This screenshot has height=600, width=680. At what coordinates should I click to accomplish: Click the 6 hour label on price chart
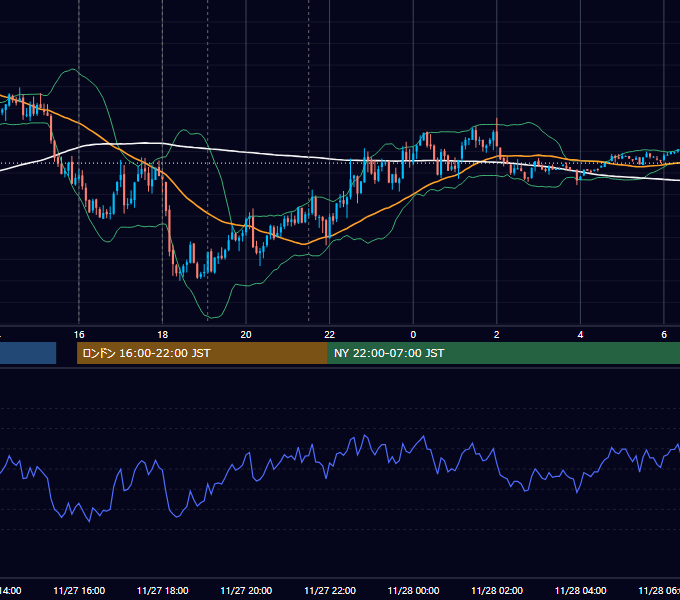pyautogui.click(x=664, y=335)
